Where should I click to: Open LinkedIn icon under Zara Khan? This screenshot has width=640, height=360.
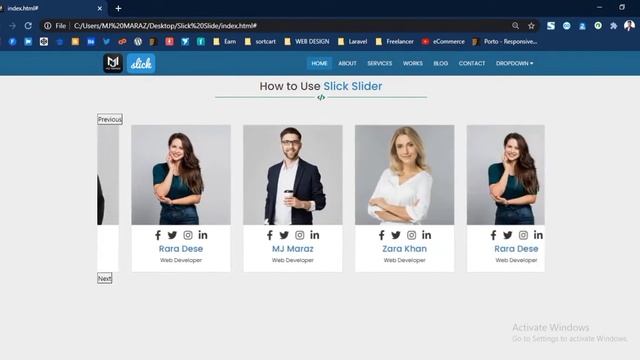tap(427, 235)
